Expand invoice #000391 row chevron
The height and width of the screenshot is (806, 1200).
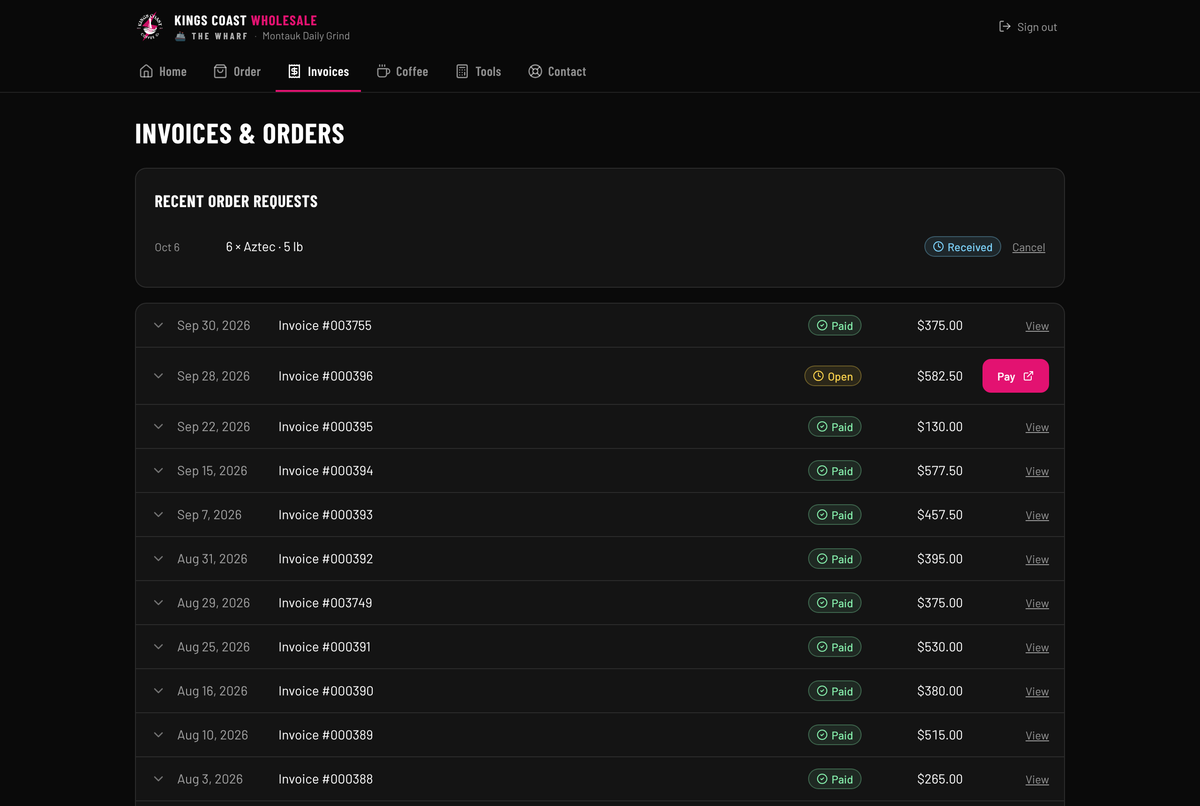tap(158, 647)
